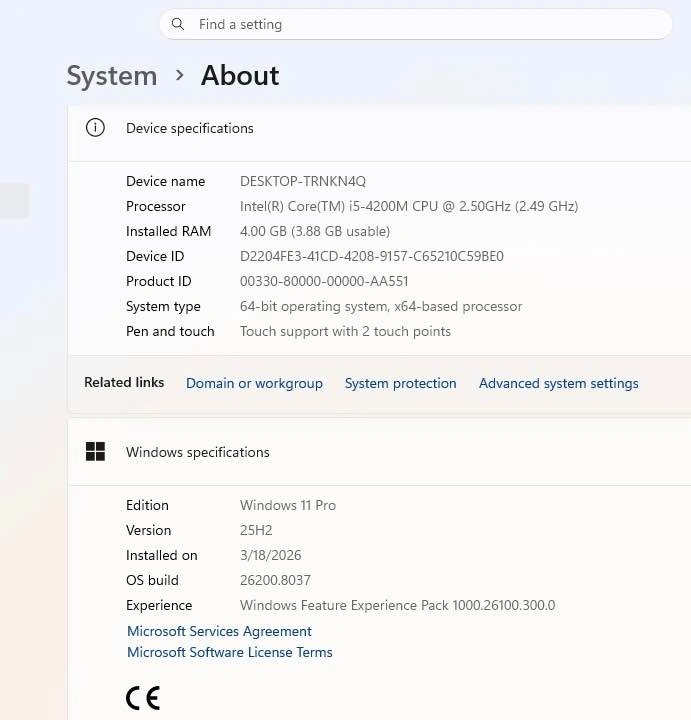Select the Device ID value D2204FE3
The image size is (691, 720).
(371, 256)
